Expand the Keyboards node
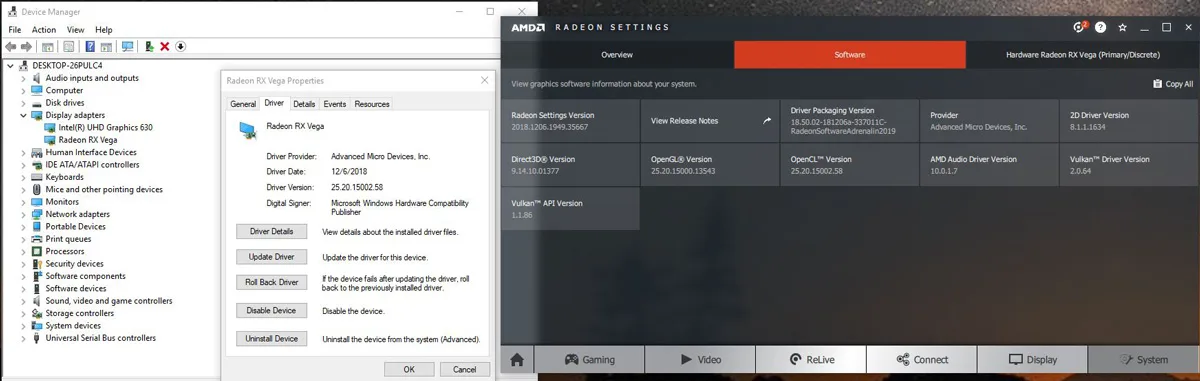 24,177
